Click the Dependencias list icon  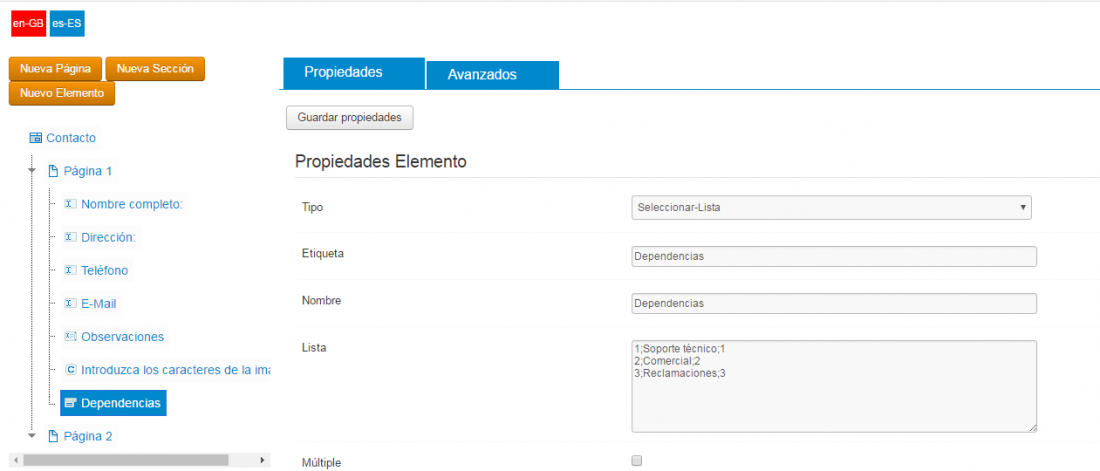[x=70, y=403]
